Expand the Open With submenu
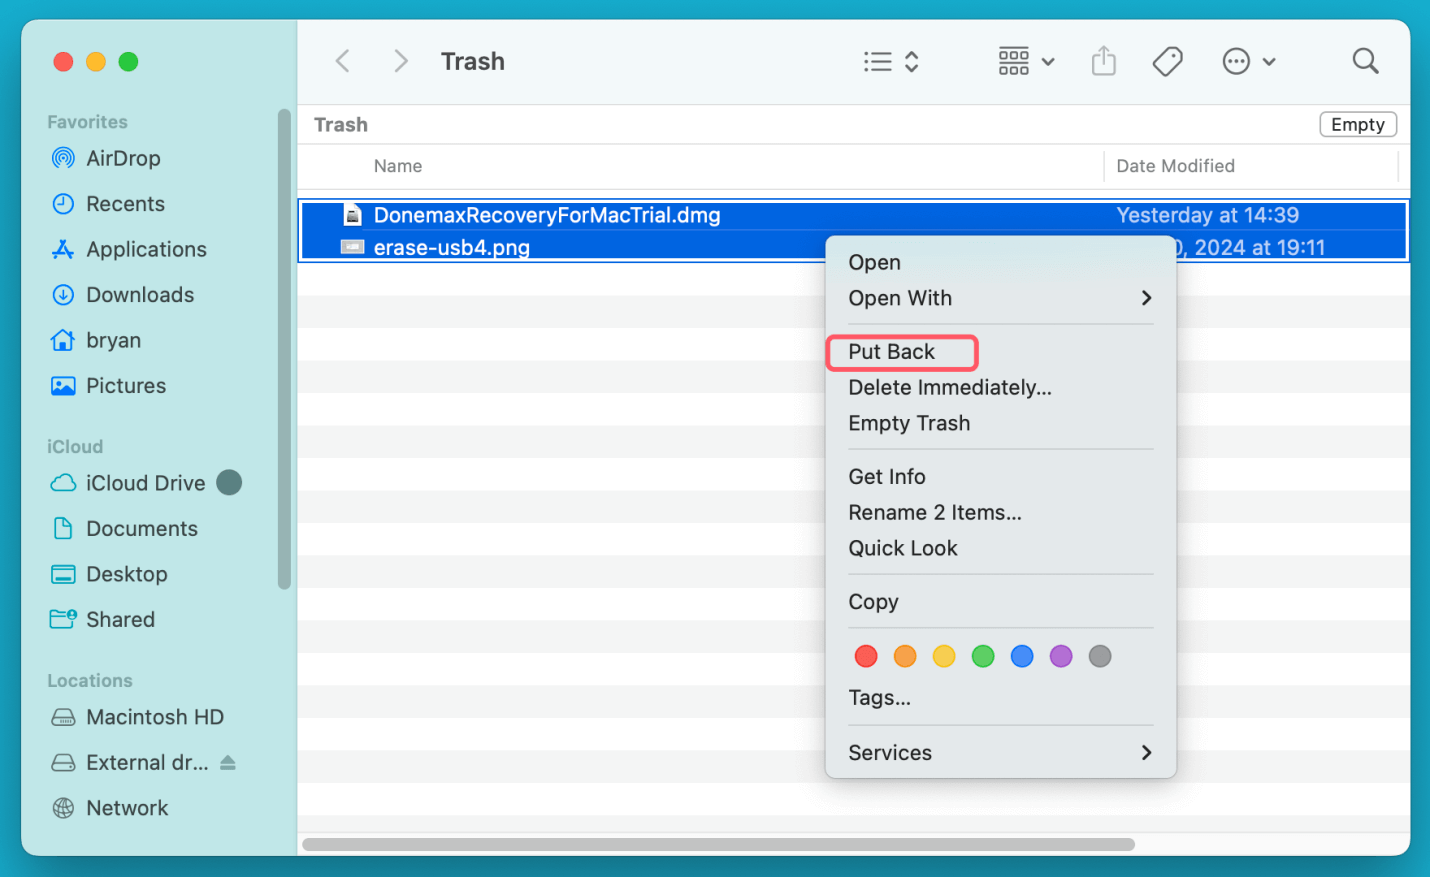The width and height of the screenshot is (1430, 877). [900, 298]
